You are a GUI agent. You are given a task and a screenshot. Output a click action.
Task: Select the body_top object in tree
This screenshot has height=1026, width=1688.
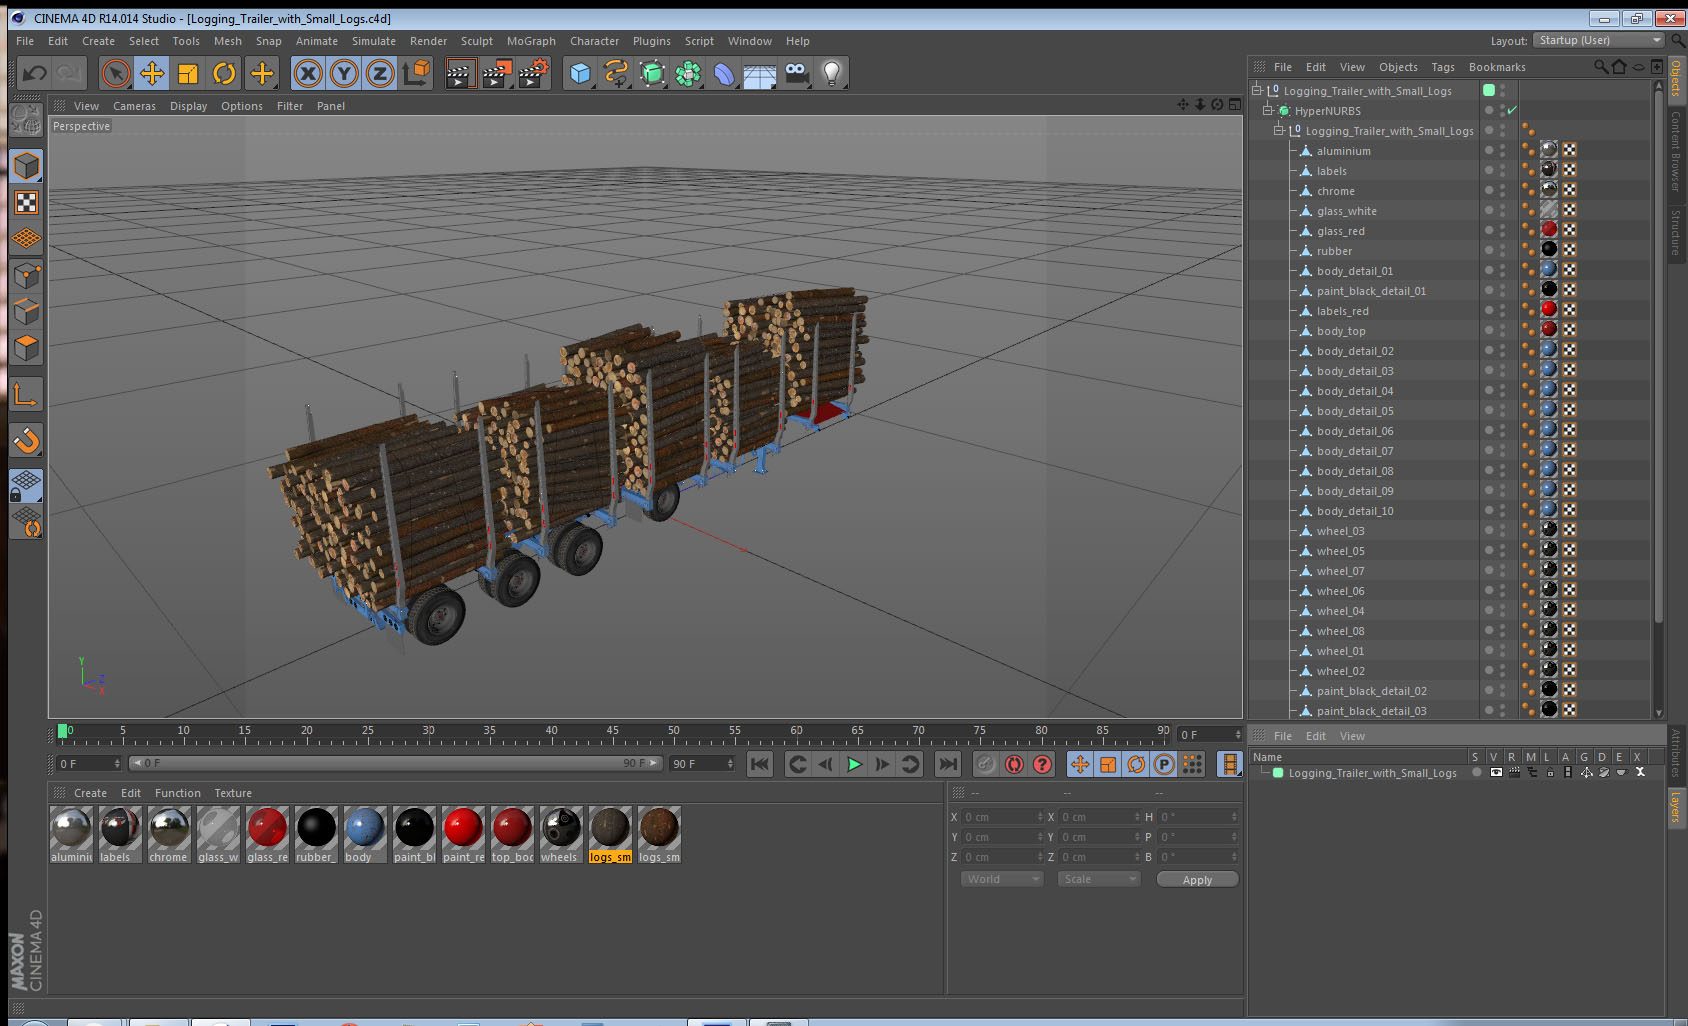1340,331
